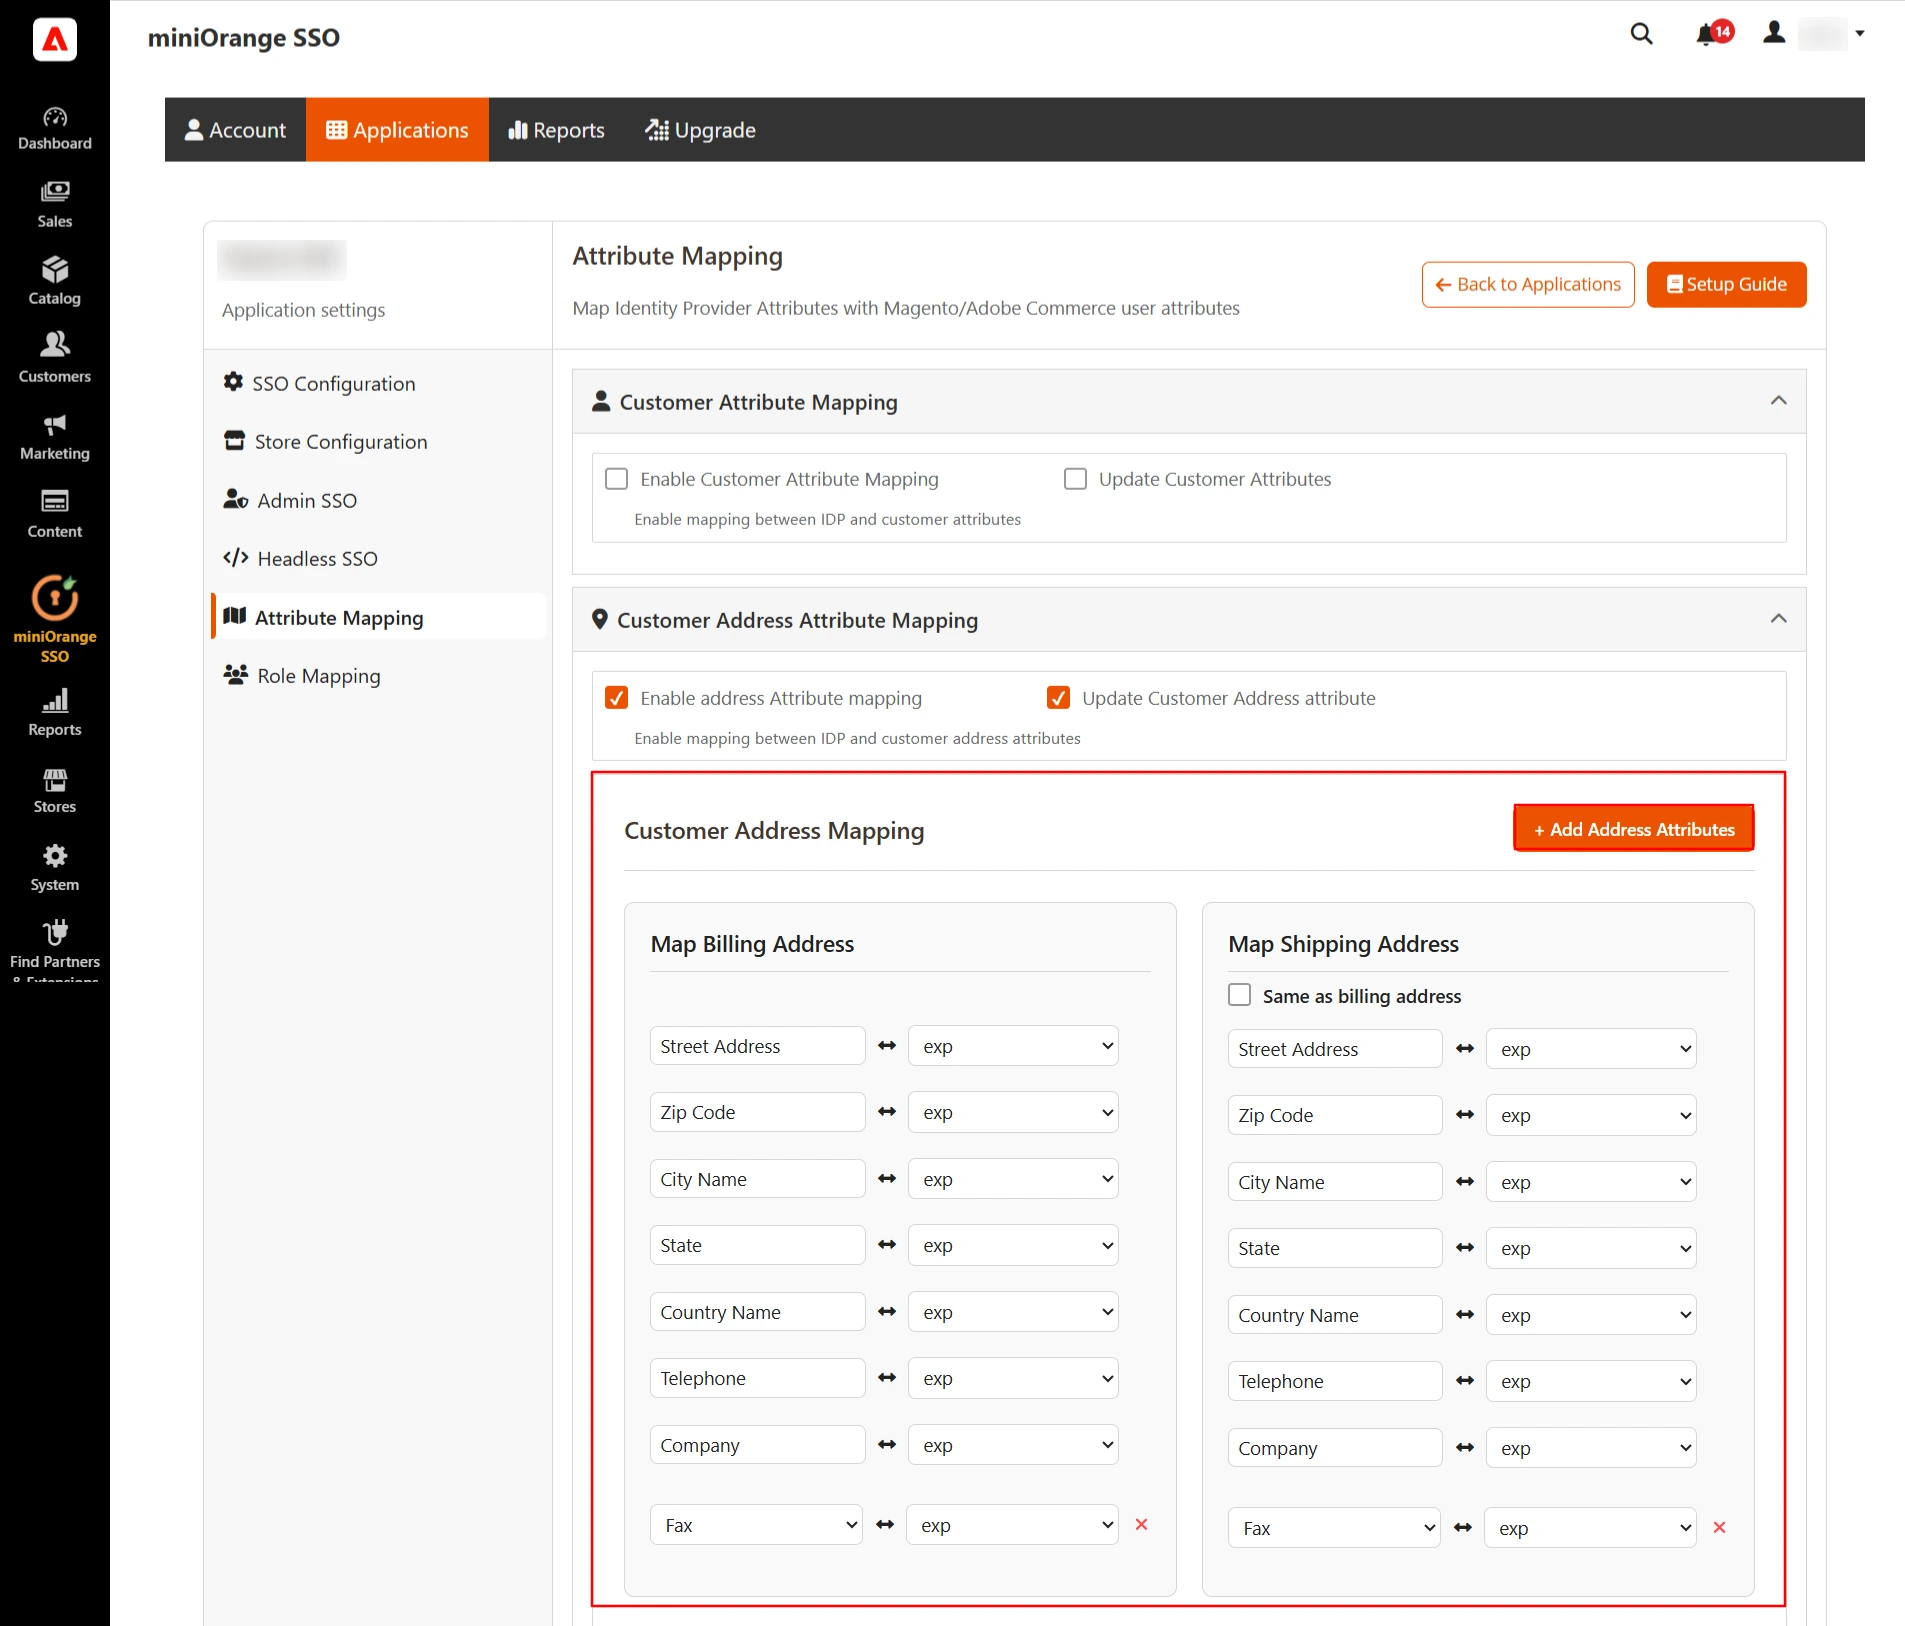
Task: Open shipping City Name exp dropdown
Action: [x=1591, y=1182]
